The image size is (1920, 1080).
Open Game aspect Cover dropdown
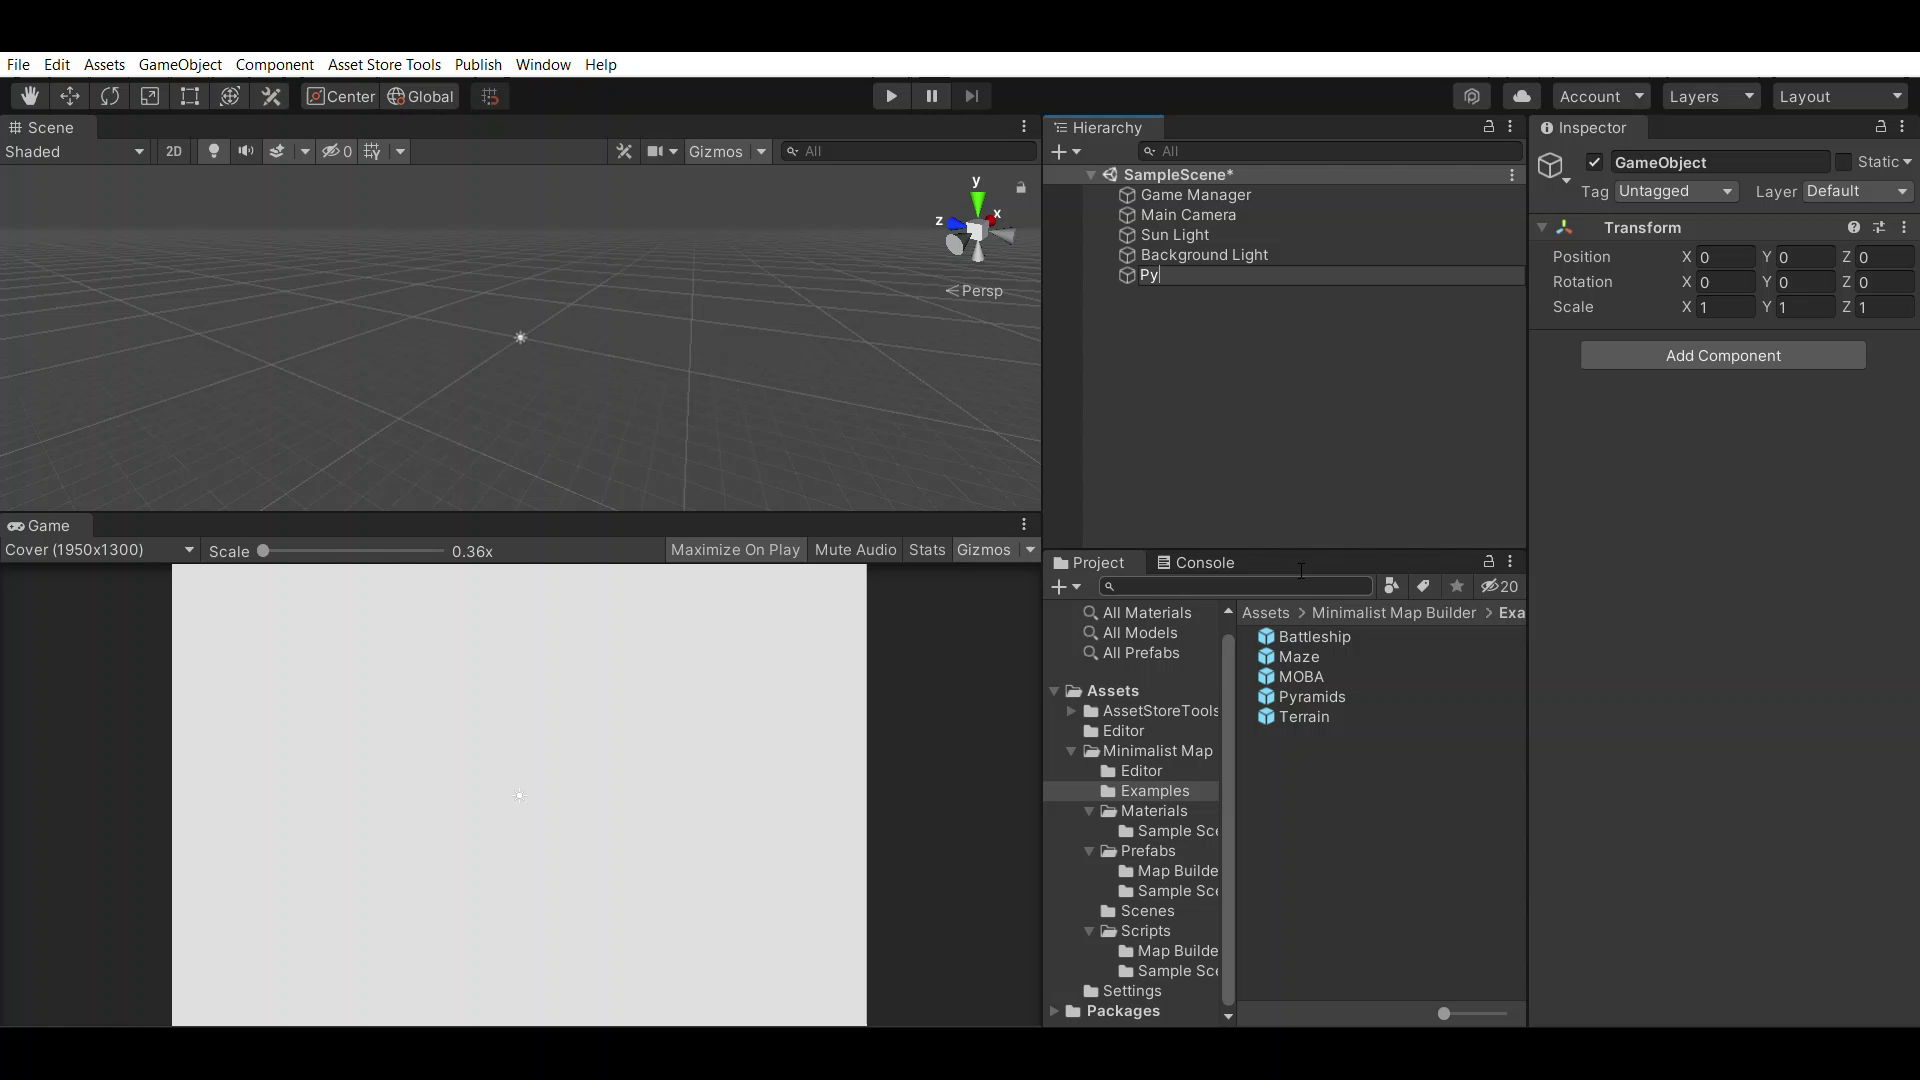(x=100, y=550)
